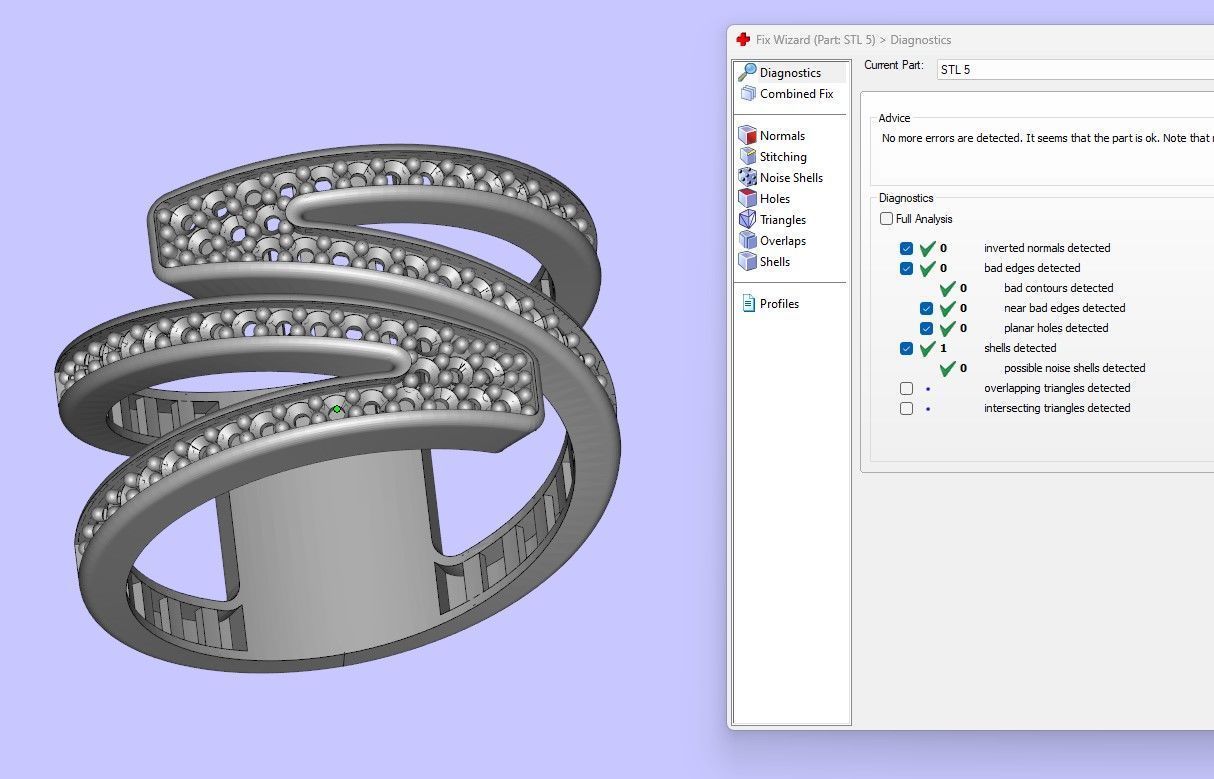Click the Fix Wizard title bar text

853,40
